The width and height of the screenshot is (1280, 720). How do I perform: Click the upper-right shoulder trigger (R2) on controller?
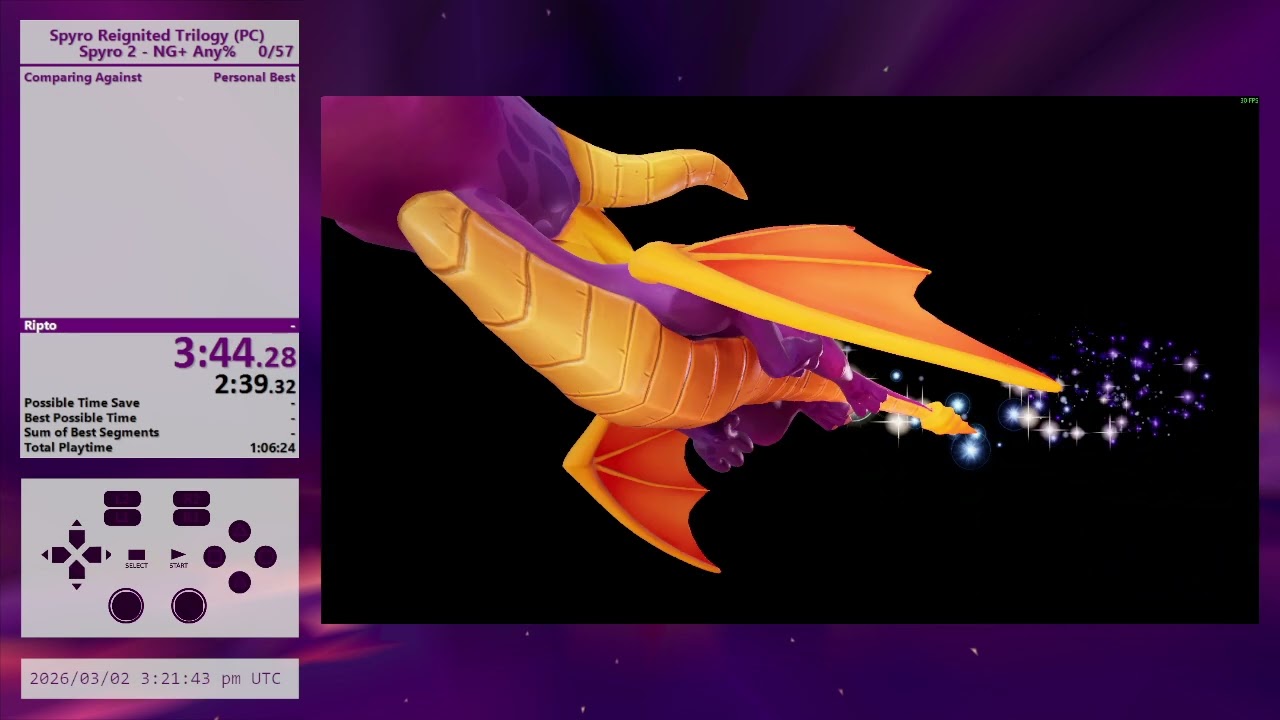191,499
